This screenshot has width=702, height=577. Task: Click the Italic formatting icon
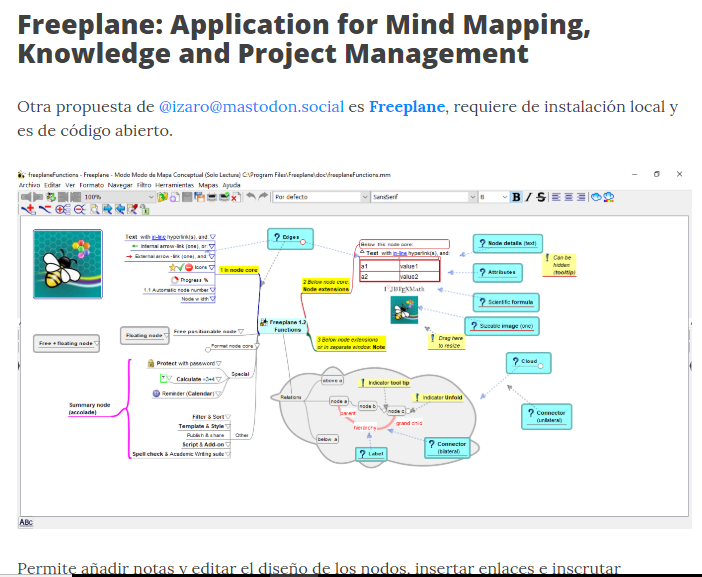click(528, 197)
